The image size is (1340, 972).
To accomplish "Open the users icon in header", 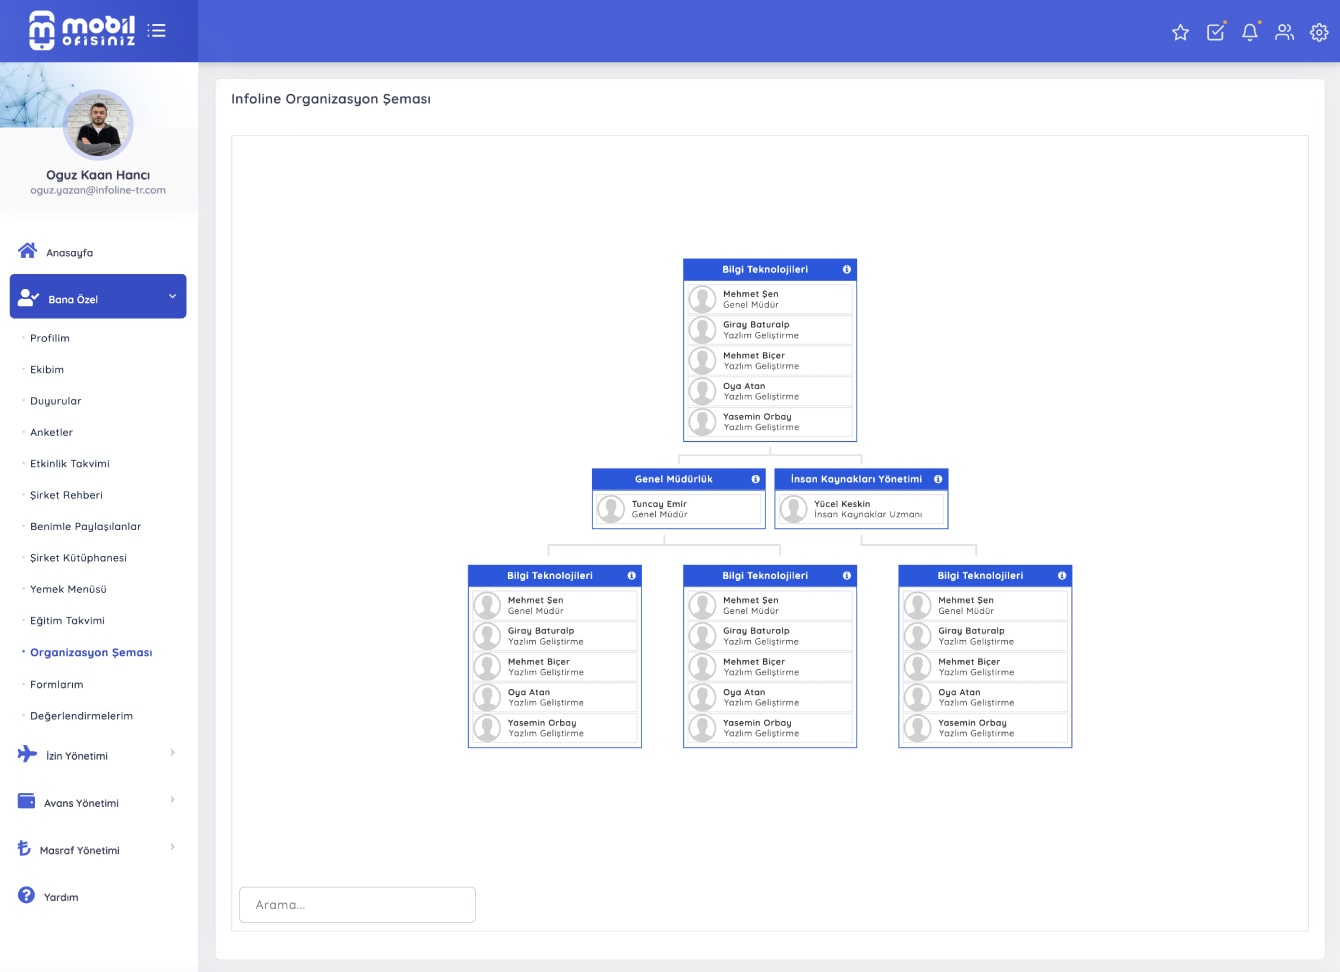I will coord(1285,32).
